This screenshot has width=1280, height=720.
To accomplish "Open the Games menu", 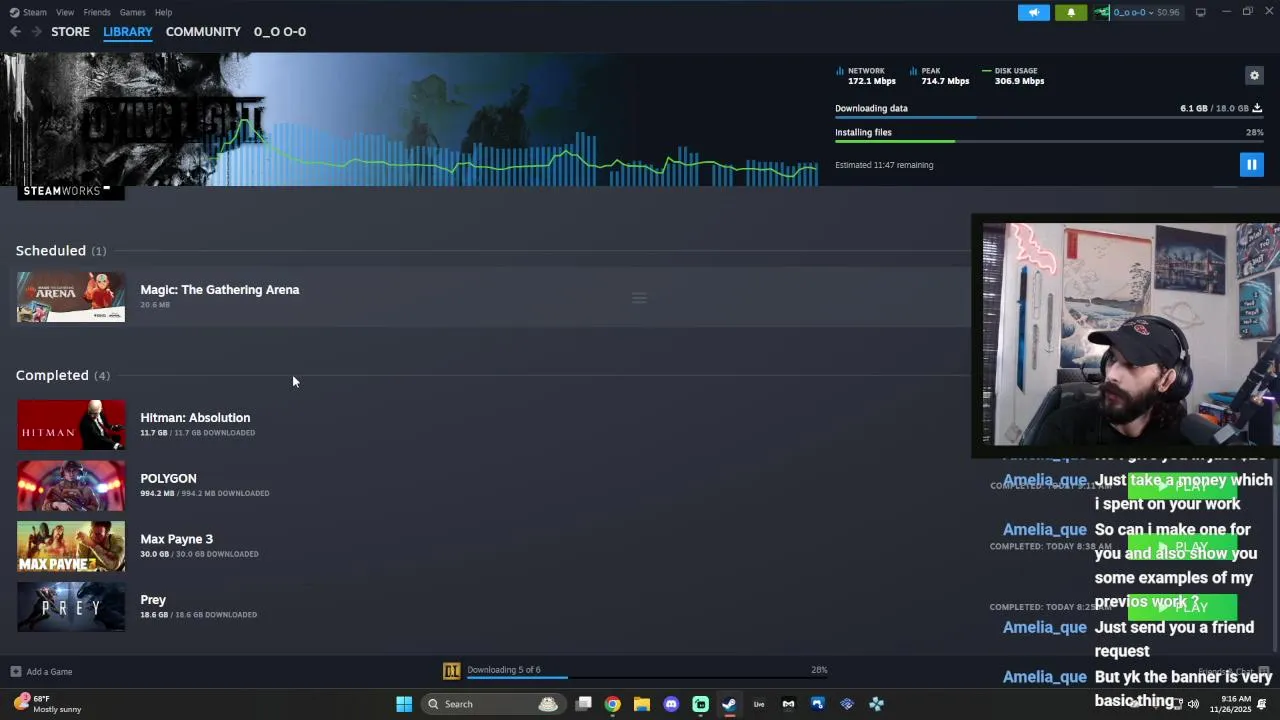I will 132,12.
